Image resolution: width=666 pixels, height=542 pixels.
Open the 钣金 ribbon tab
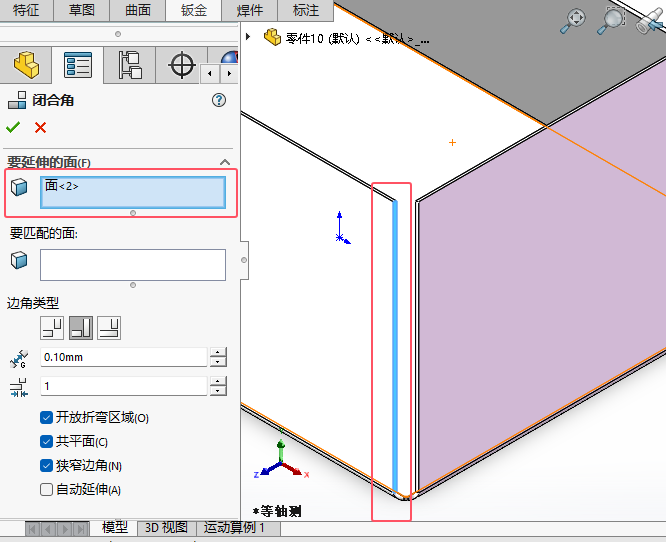pos(194,10)
